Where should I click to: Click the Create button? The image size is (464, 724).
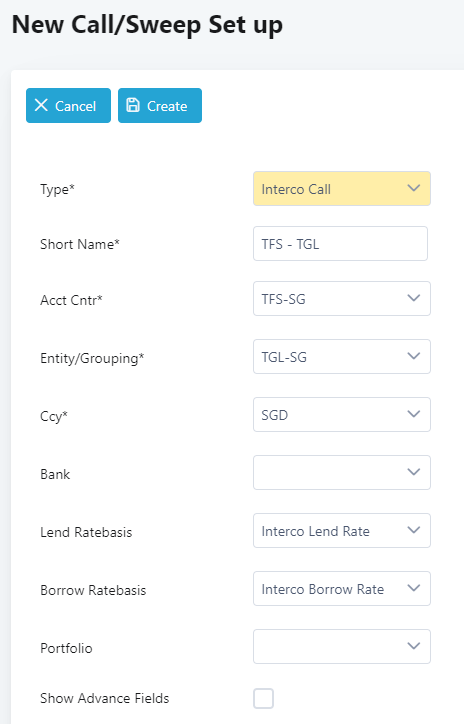pyautogui.click(x=160, y=106)
